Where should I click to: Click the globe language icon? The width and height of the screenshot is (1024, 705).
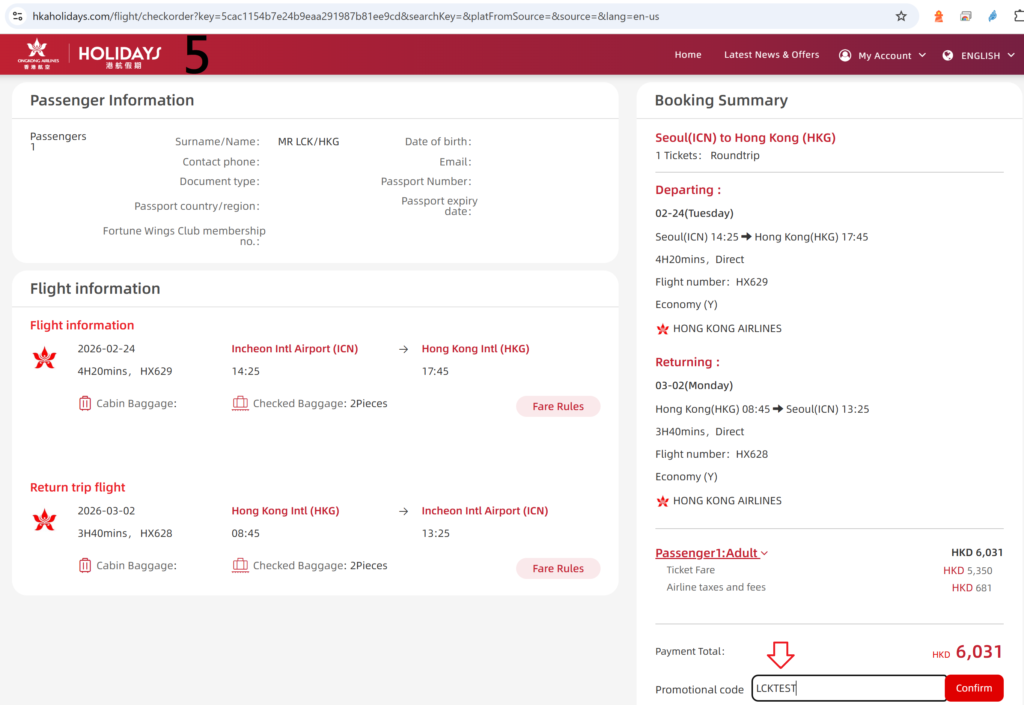tap(948, 55)
